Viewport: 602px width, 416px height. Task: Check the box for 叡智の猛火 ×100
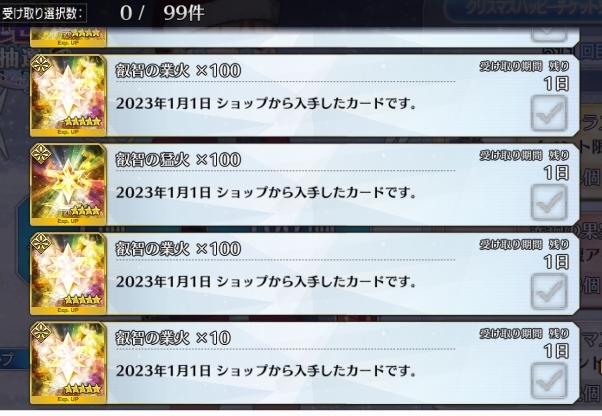(x=549, y=203)
